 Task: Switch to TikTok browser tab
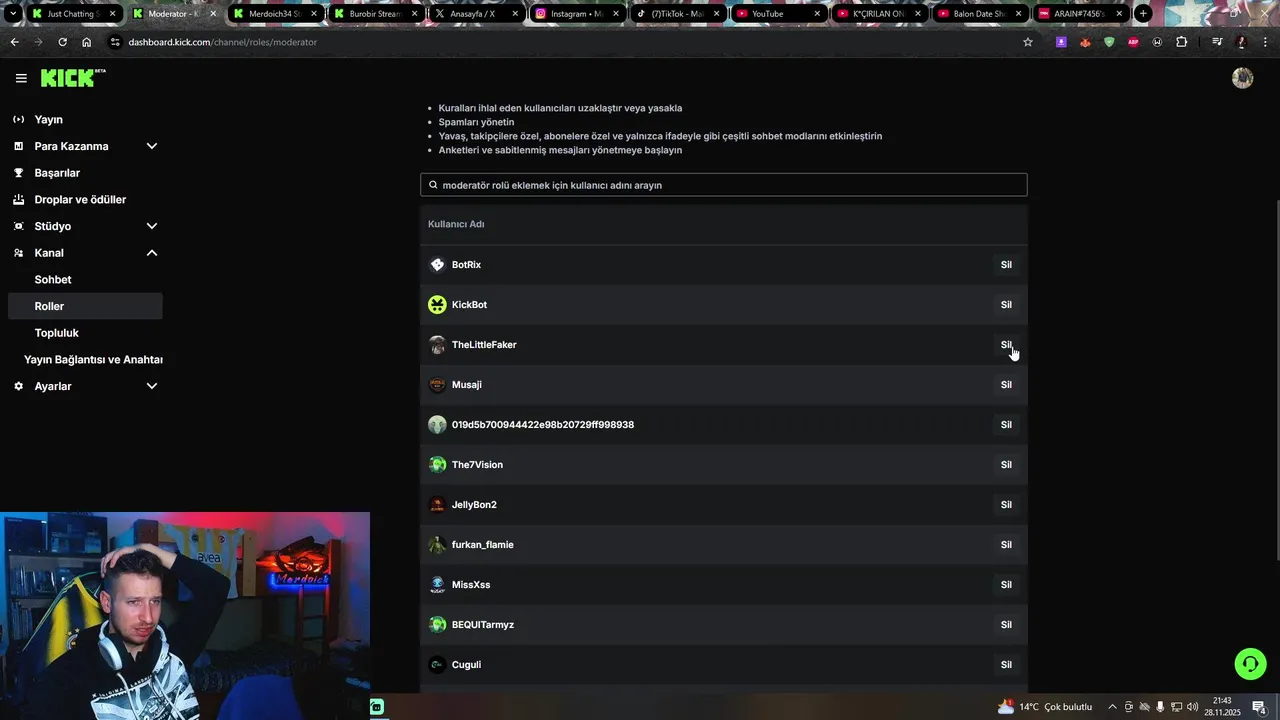point(677,14)
